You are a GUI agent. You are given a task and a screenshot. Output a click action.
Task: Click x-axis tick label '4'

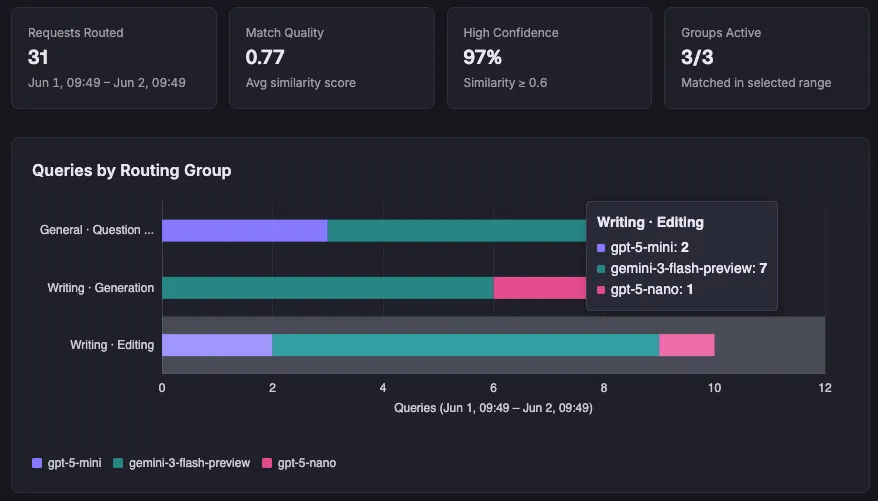click(x=383, y=388)
